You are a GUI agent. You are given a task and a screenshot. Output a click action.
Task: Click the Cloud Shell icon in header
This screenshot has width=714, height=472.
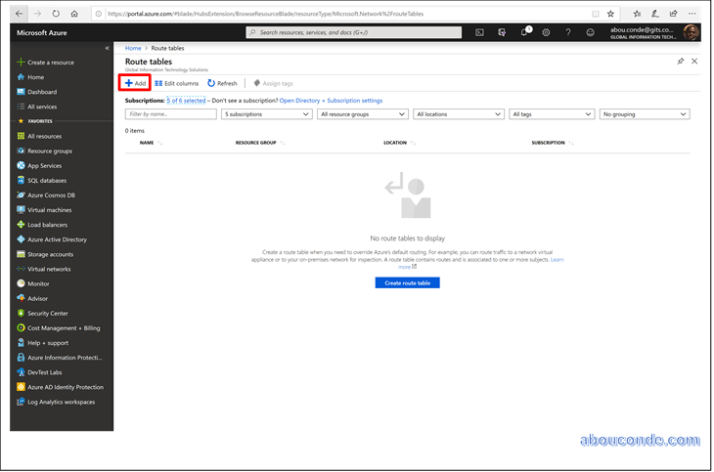[x=480, y=32]
